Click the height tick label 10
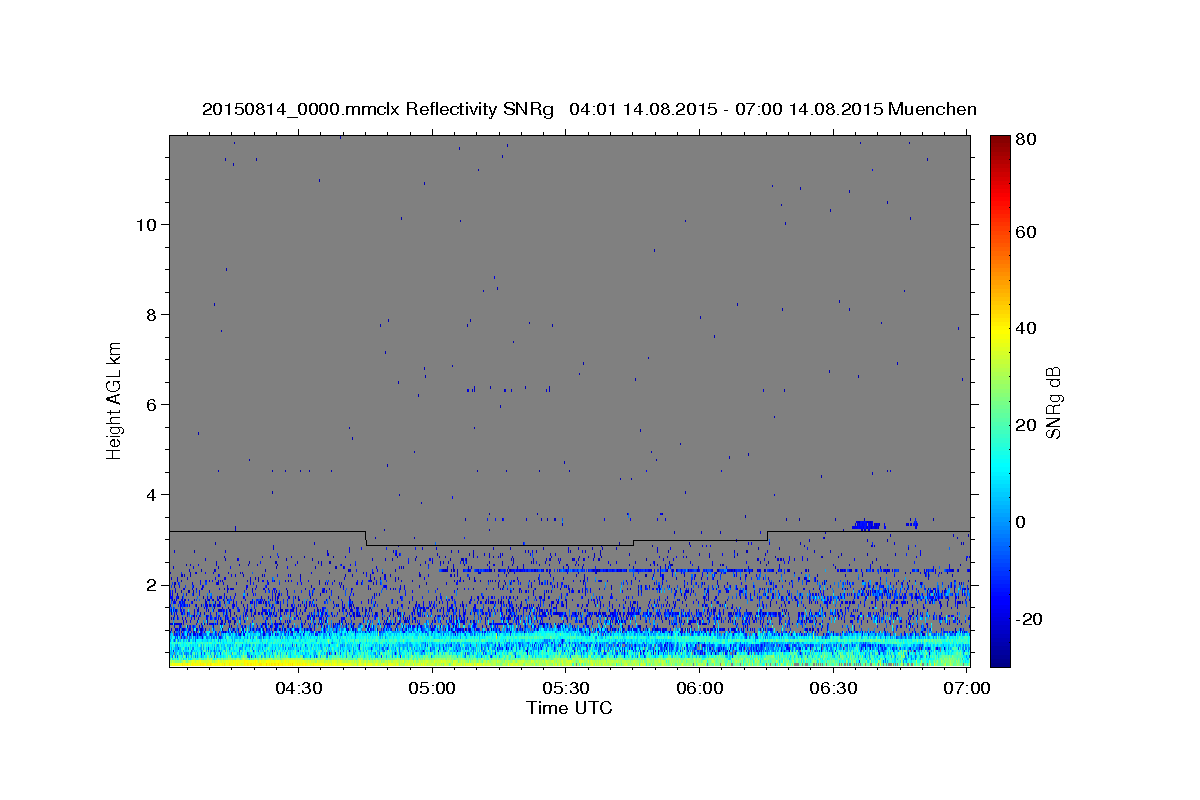This screenshot has width=1200, height=800. pyautogui.click(x=147, y=224)
